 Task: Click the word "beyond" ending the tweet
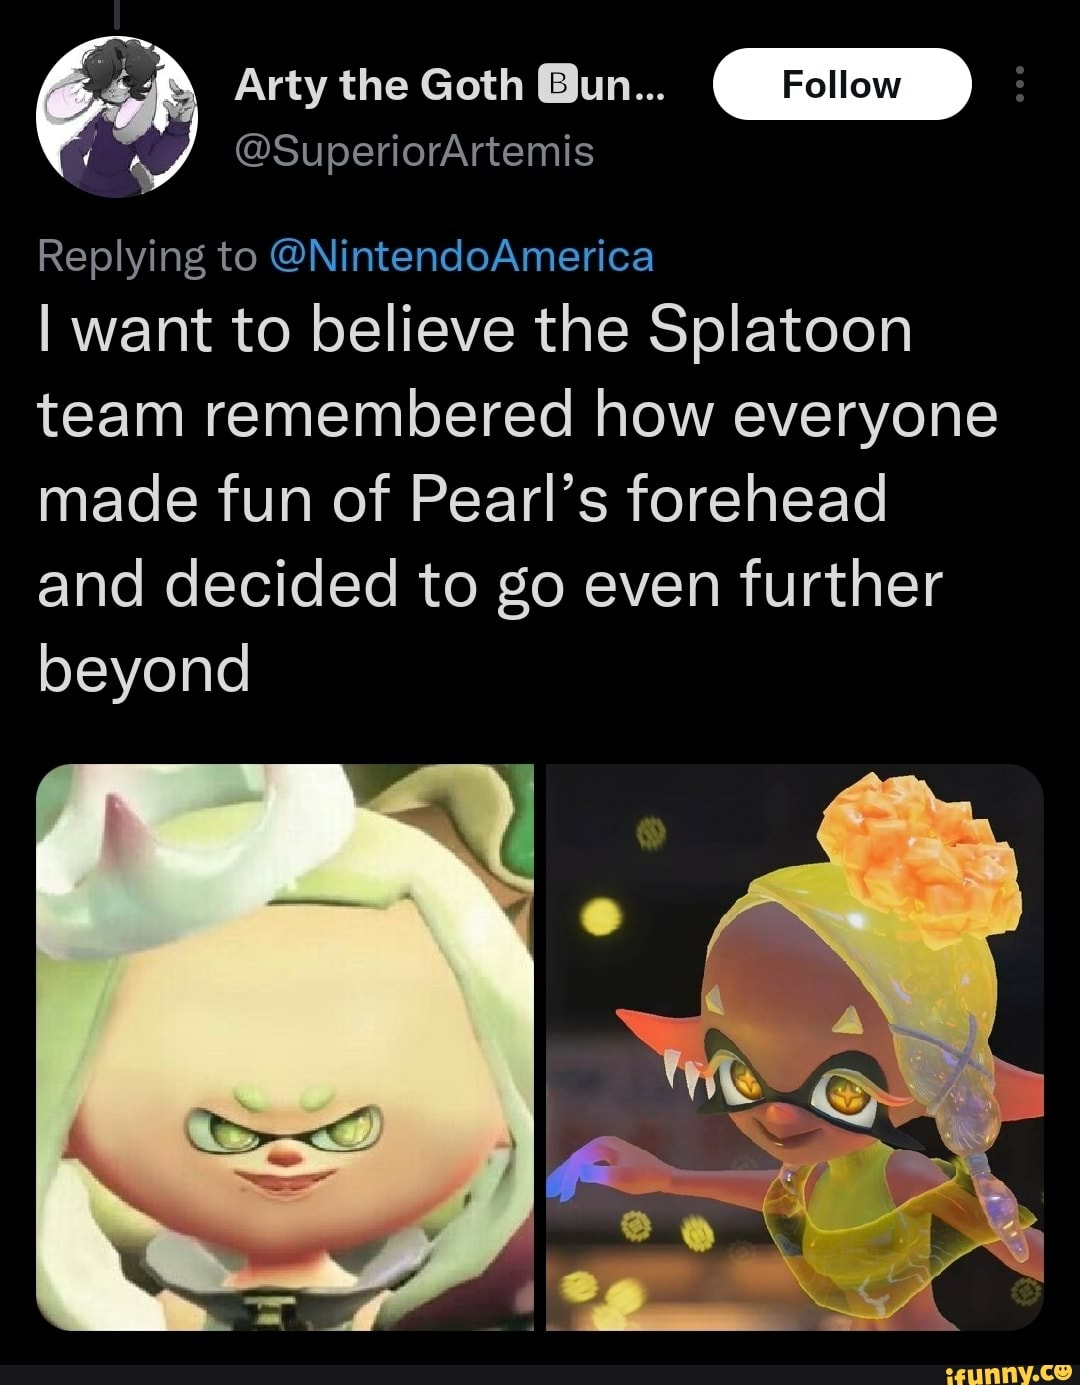pyautogui.click(x=144, y=668)
